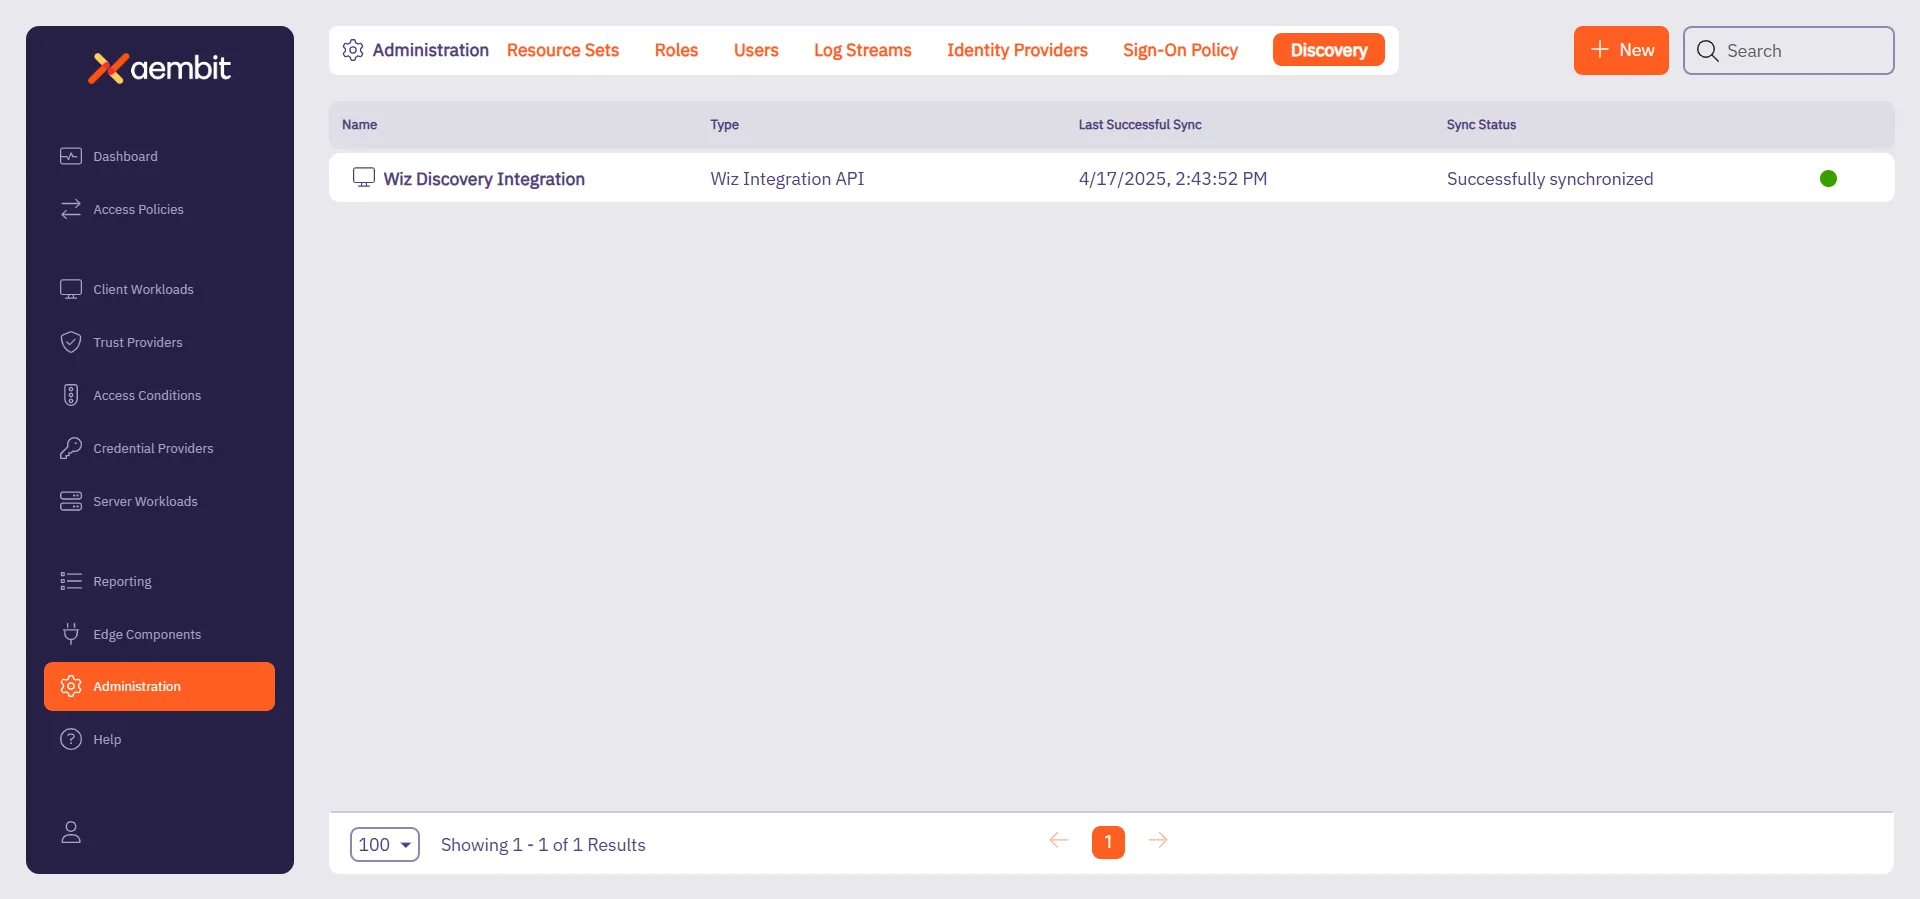The height and width of the screenshot is (899, 1920).
Task: Click the Wiz Integration API cell
Action: pos(787,179)
